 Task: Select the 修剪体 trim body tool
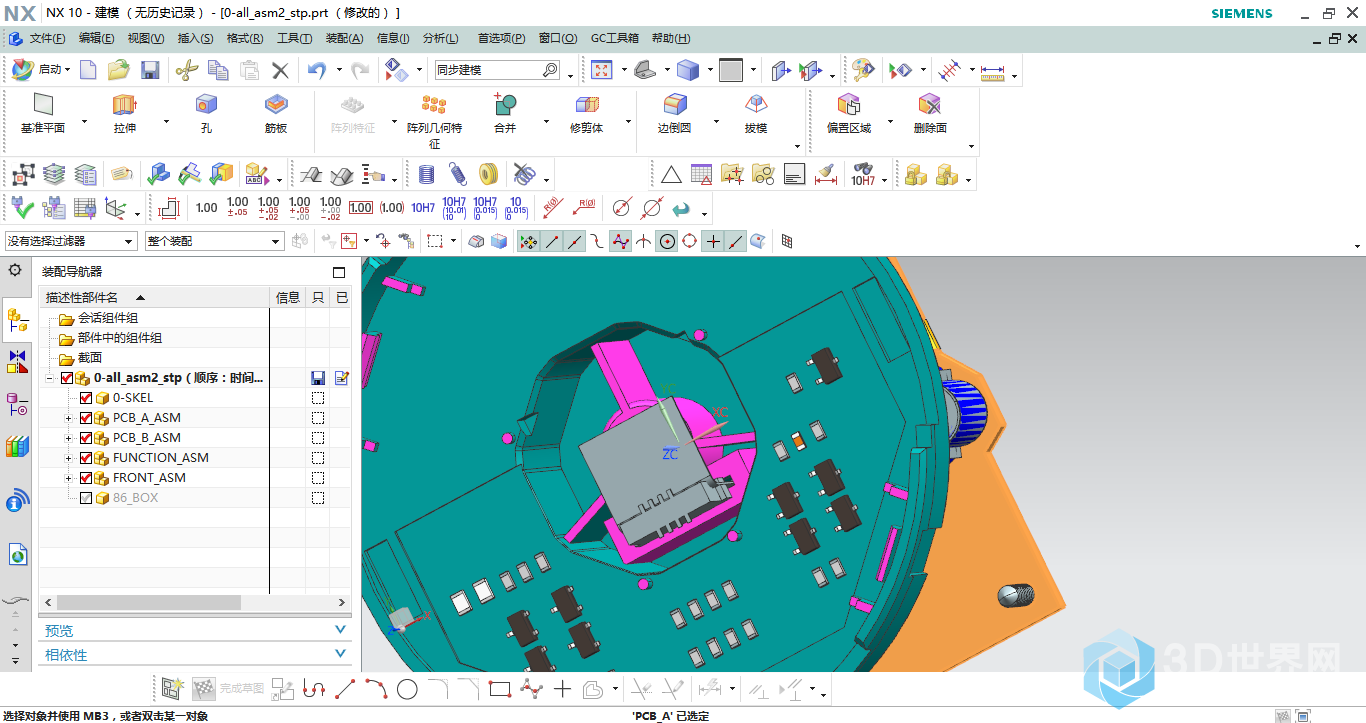[587, 114]
